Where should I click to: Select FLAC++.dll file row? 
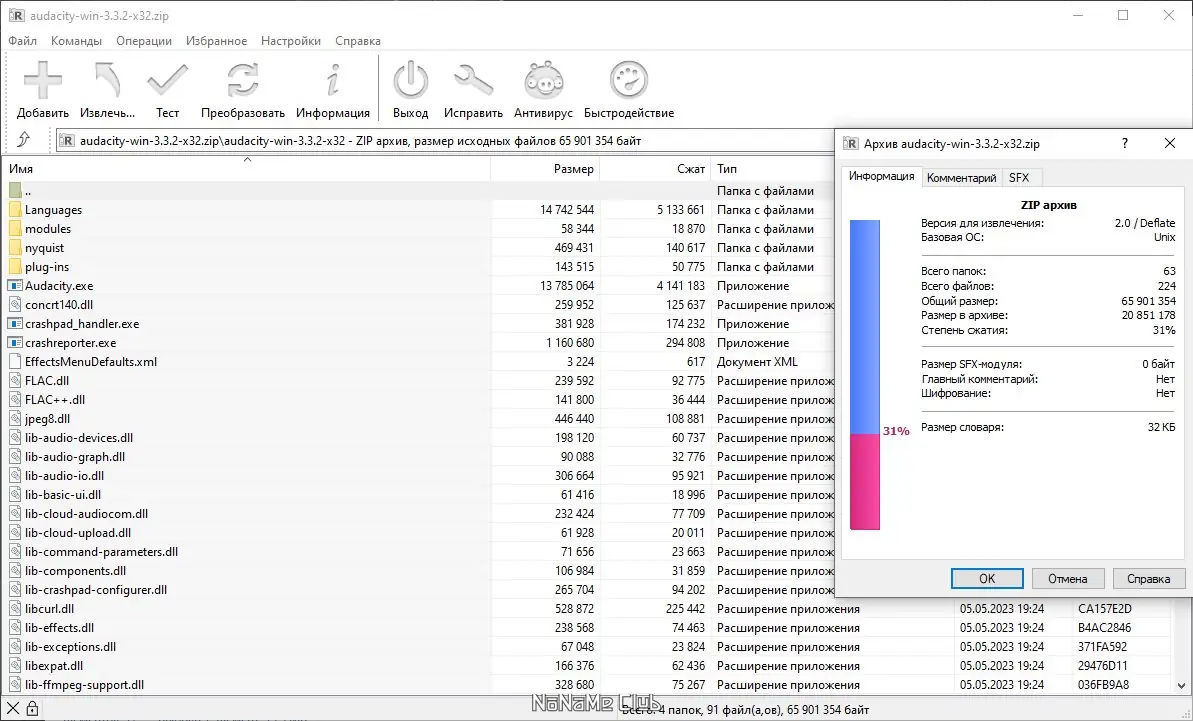[x=418, y=400]
